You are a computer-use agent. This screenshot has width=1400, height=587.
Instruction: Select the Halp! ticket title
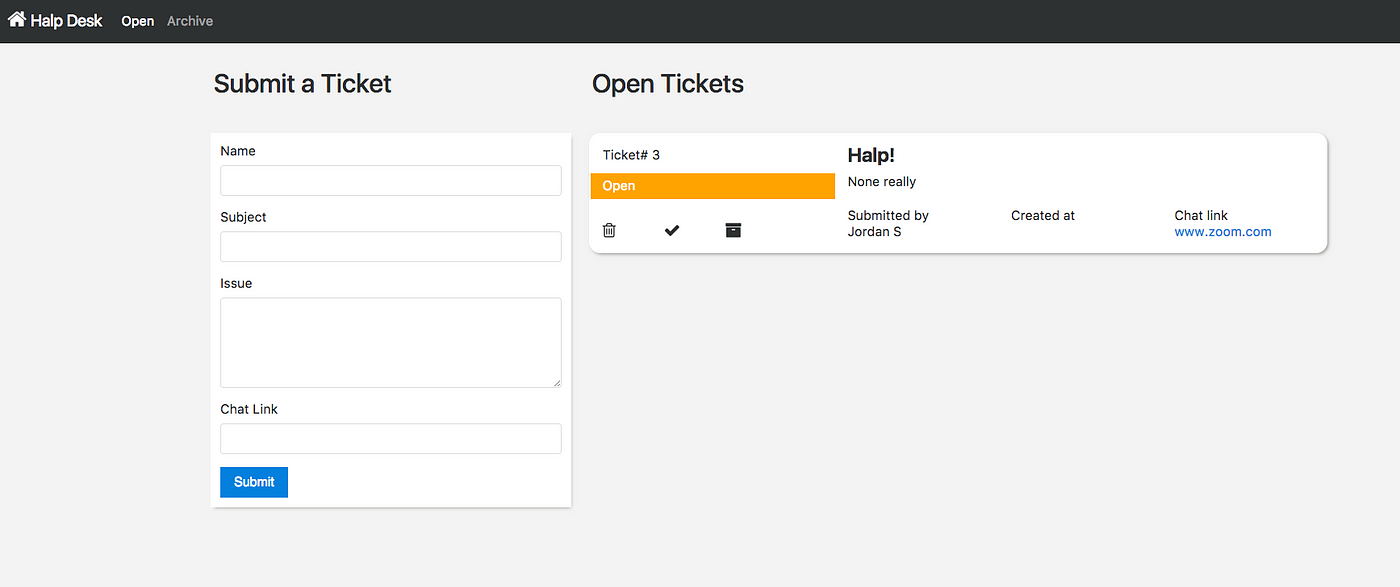point(871,155)
